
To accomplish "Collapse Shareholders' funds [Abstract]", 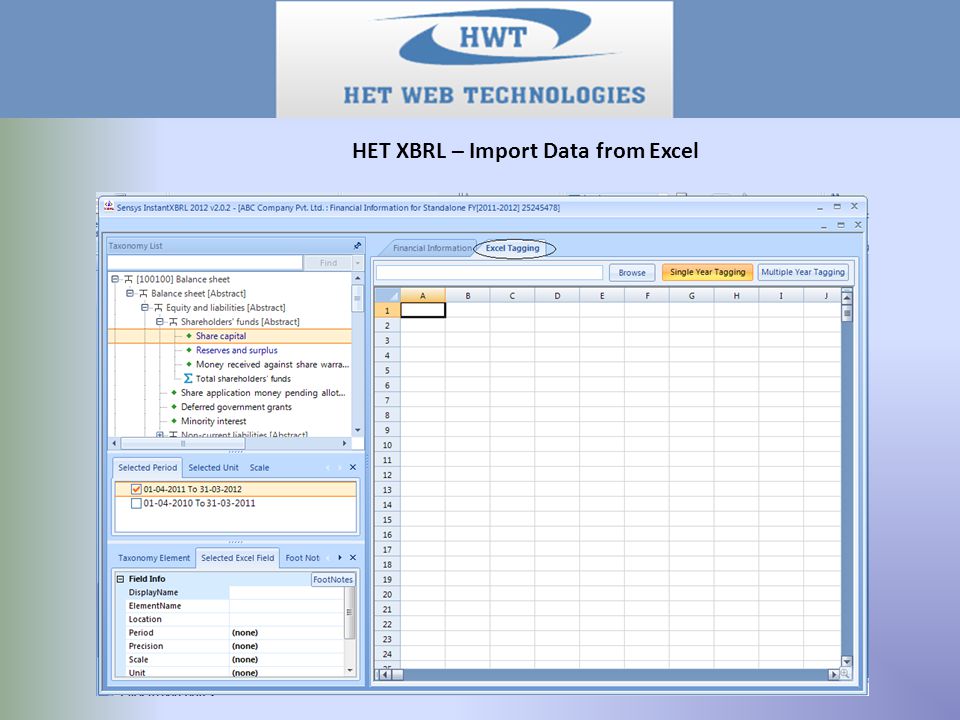I will (159, 321).
